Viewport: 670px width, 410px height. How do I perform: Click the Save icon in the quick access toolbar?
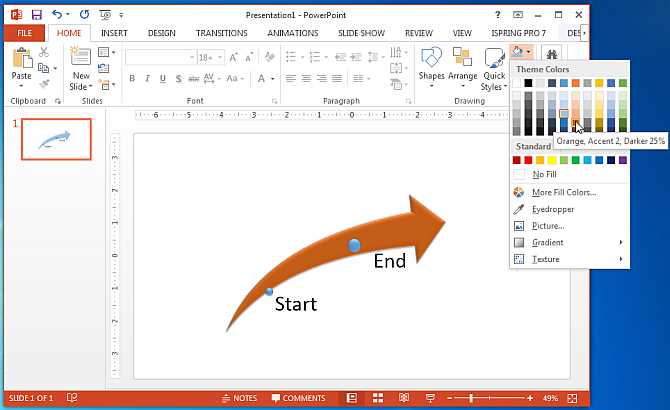(37, 15)
